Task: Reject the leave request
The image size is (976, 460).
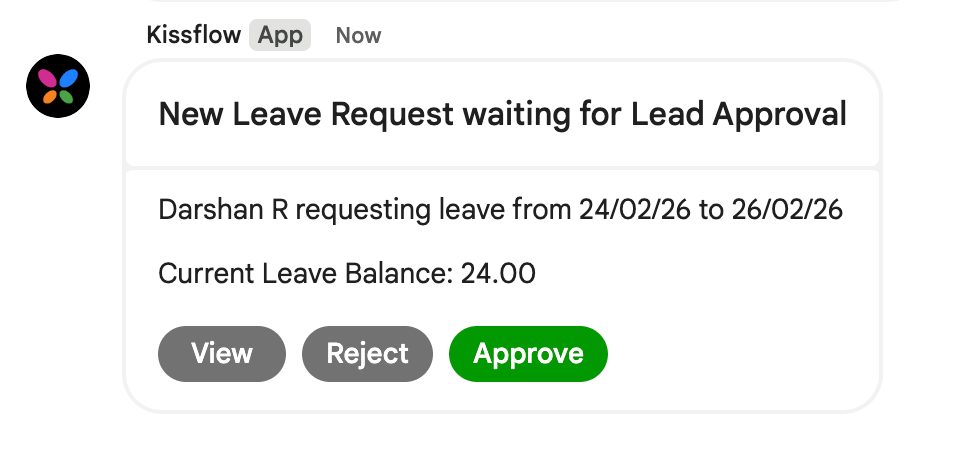Action: pos(367,353)
